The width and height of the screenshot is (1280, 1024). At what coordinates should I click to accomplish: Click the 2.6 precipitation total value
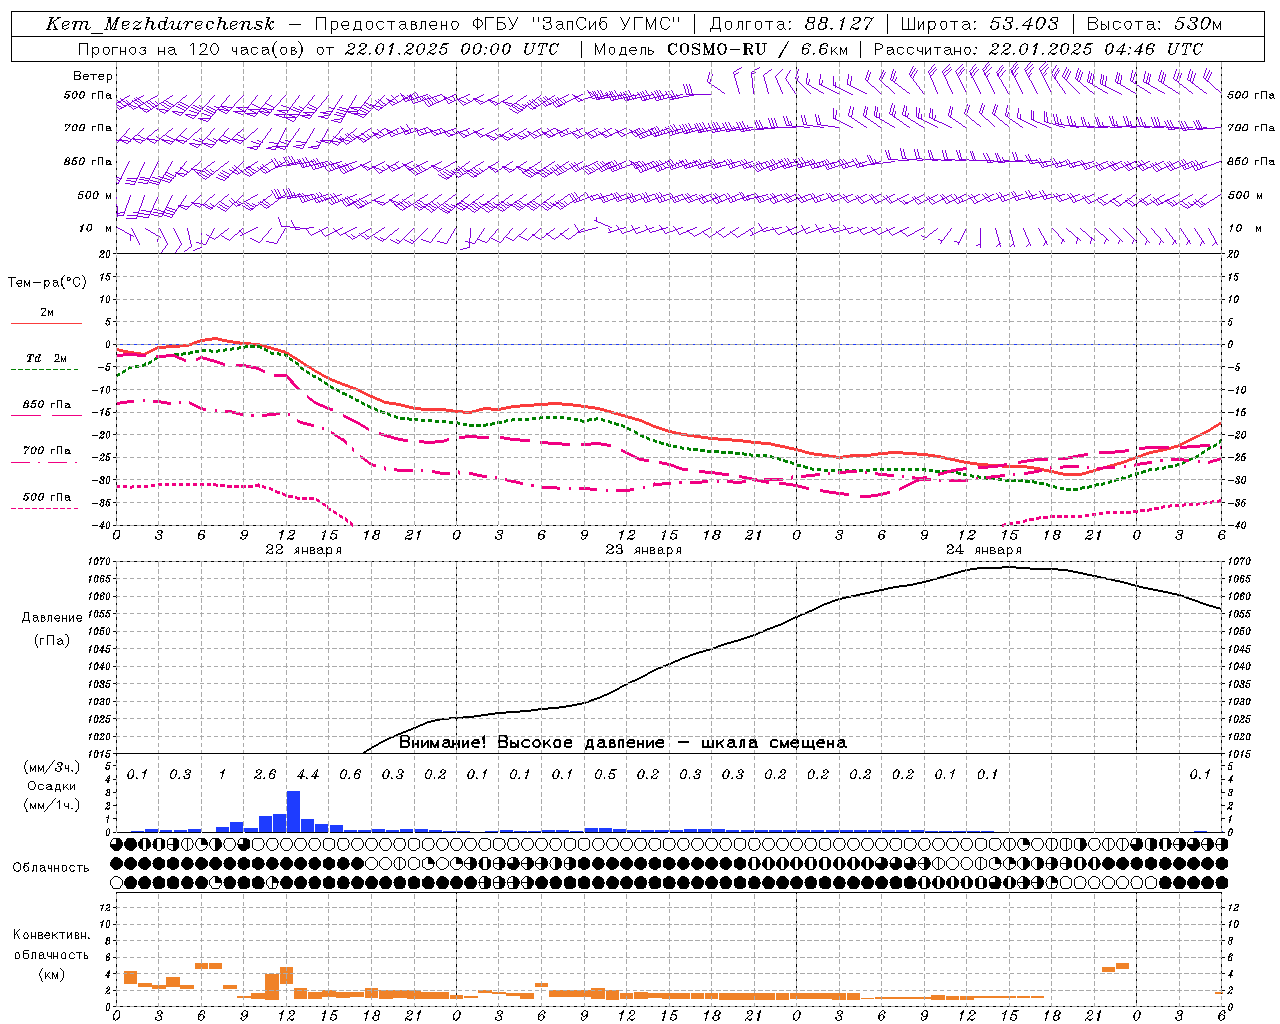pyautogui.click(x=265, y=775)
